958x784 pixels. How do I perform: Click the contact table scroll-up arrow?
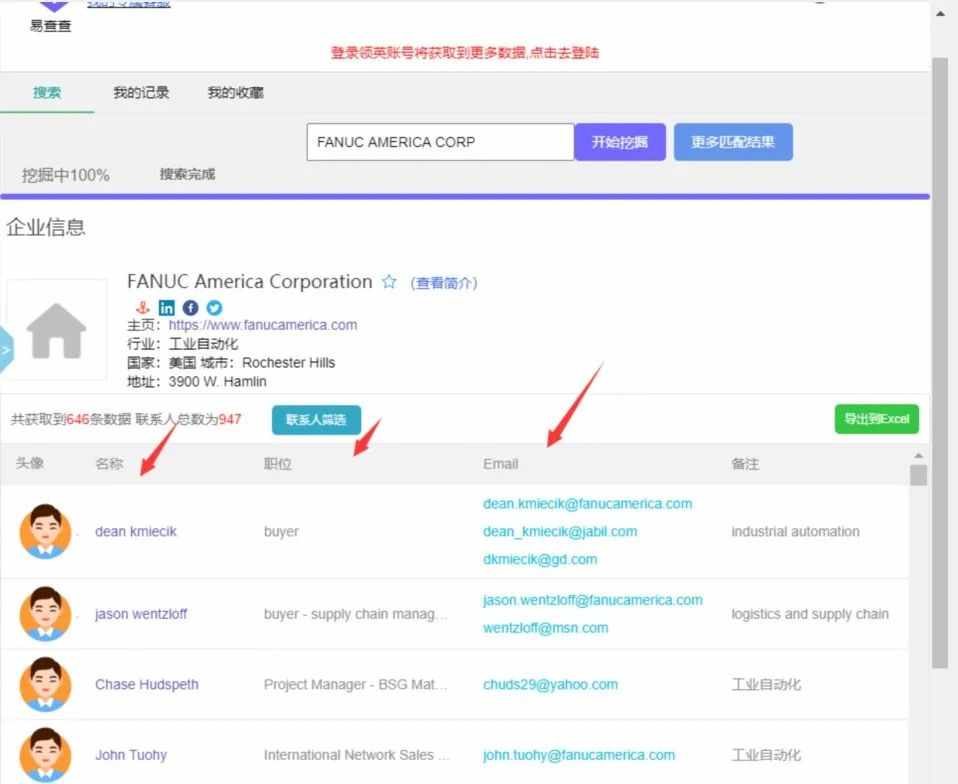coord(918,455)
